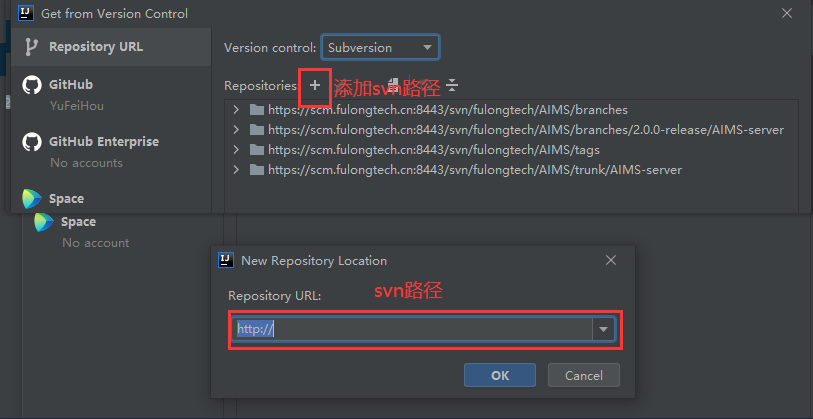This screenshot has width=813, height=419.
Task: Click the IntelliJ logo in Get from Version Control title bar
Action: (26, 13)
